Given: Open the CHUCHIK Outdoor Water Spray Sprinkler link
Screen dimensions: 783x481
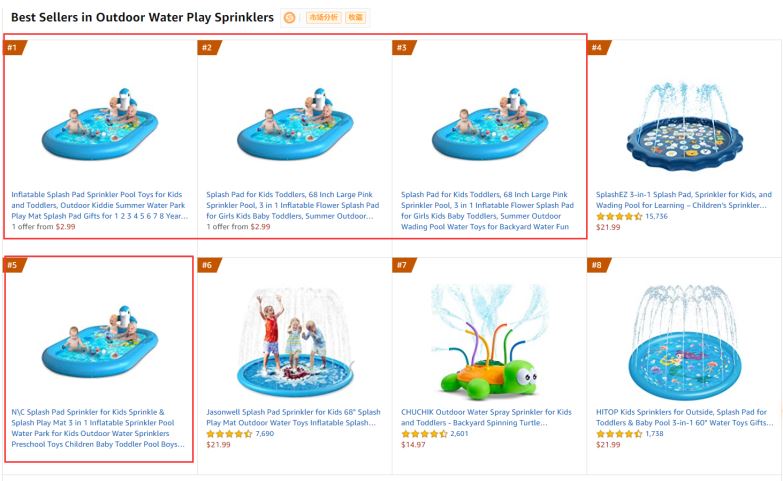Looking at the screenshot, I should click(486, 417).
